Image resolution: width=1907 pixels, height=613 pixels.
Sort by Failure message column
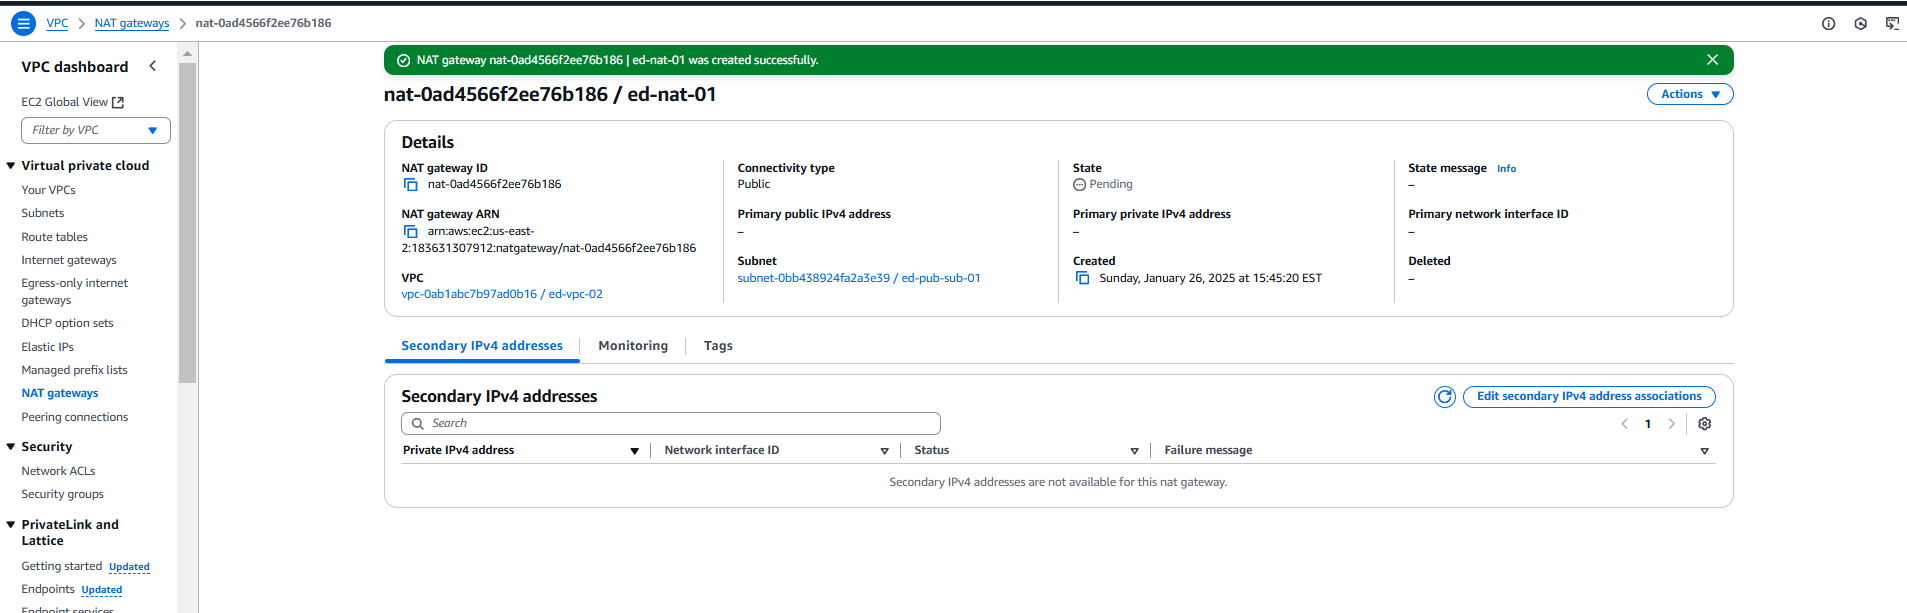(1704, 451)
